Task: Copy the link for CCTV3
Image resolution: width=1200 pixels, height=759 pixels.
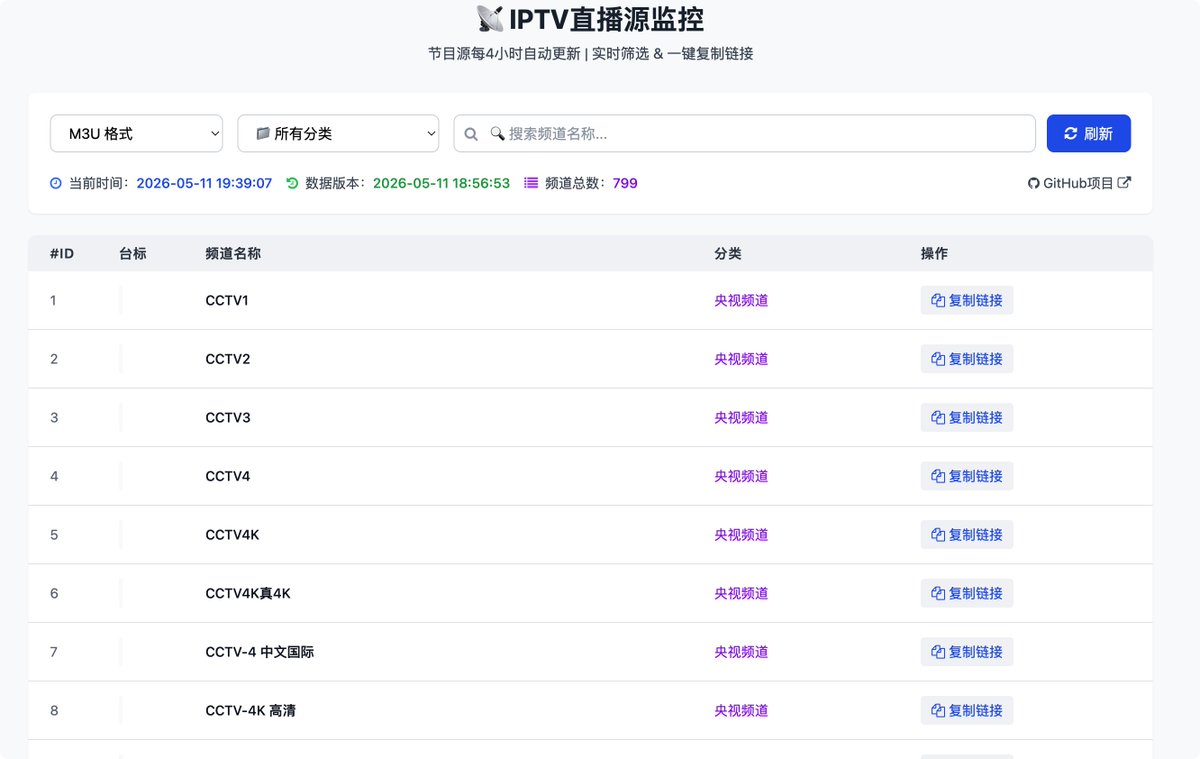Action: tap(967, 418)
